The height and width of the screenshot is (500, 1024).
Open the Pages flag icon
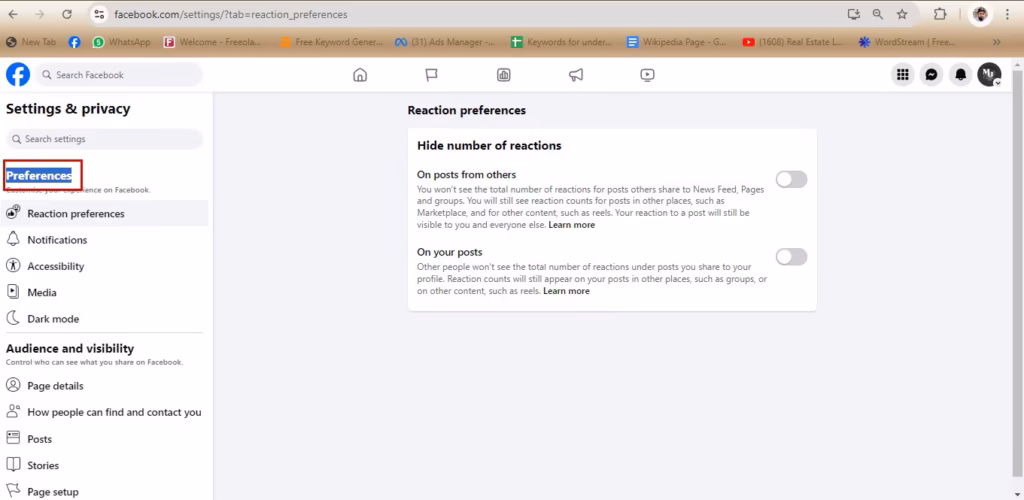coord(432,75)
